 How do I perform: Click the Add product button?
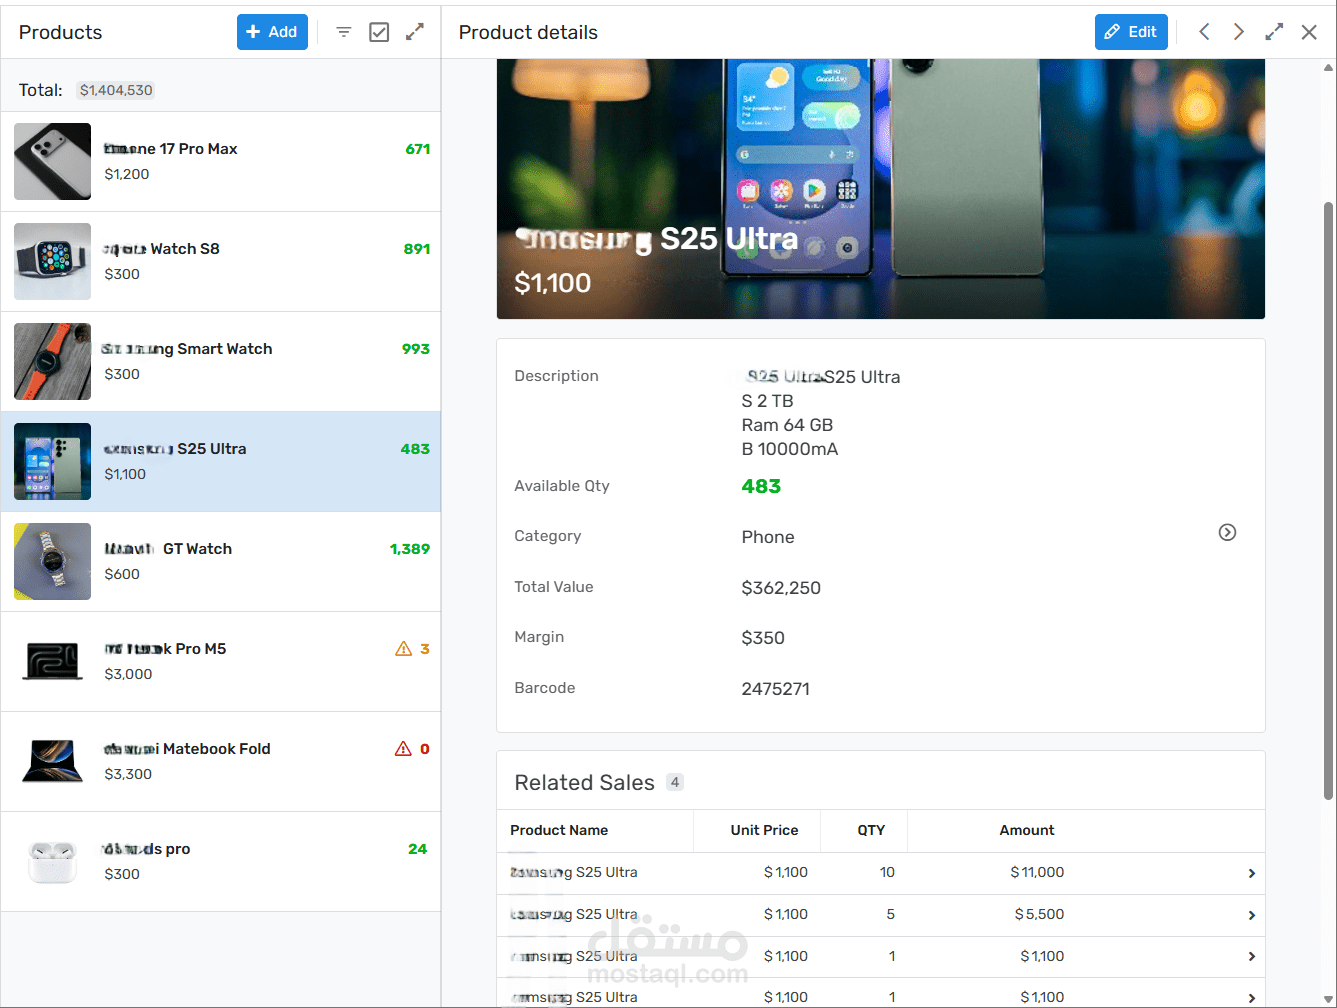272,32
